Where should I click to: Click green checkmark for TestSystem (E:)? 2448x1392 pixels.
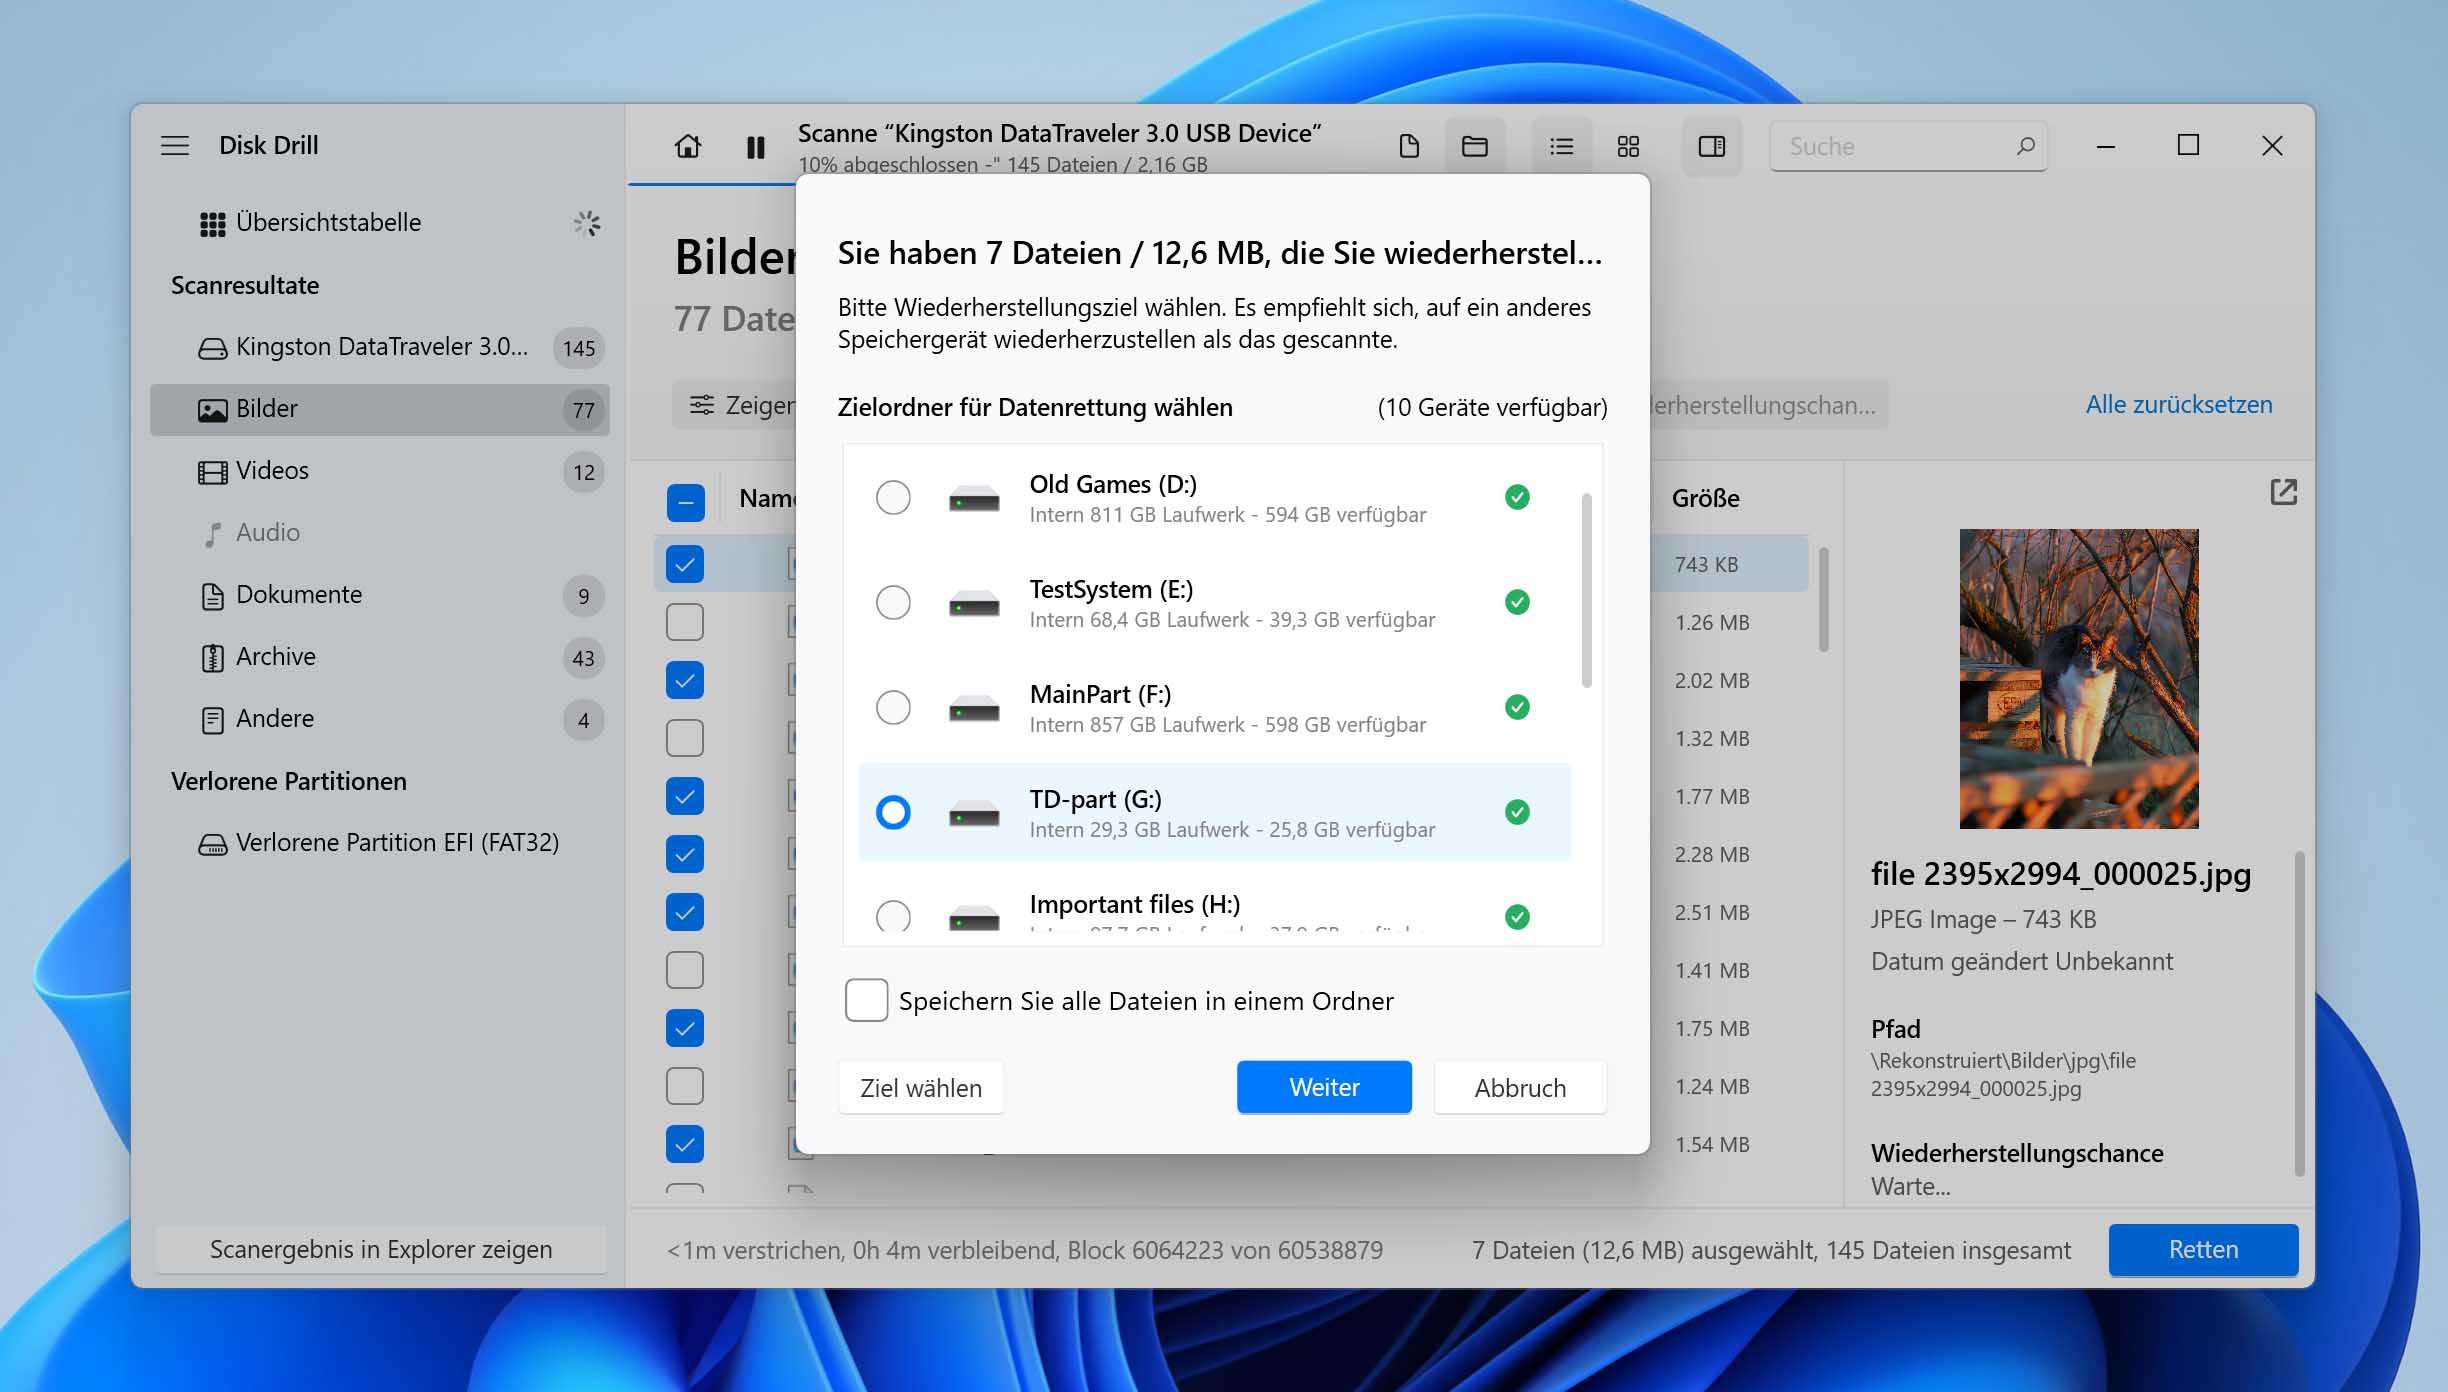(1517, 602)
